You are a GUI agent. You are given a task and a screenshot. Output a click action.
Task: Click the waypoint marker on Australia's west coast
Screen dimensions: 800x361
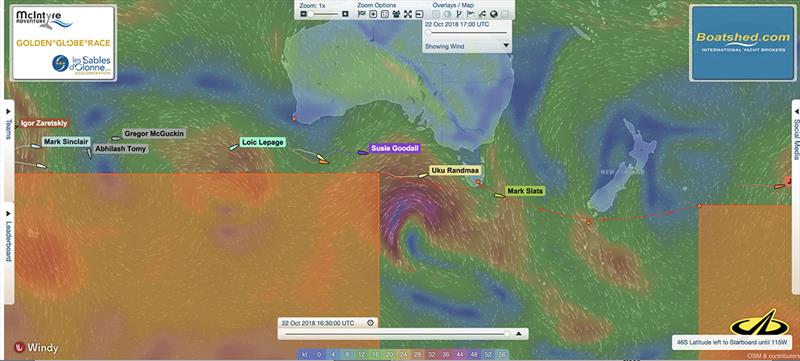coord(294,119)
